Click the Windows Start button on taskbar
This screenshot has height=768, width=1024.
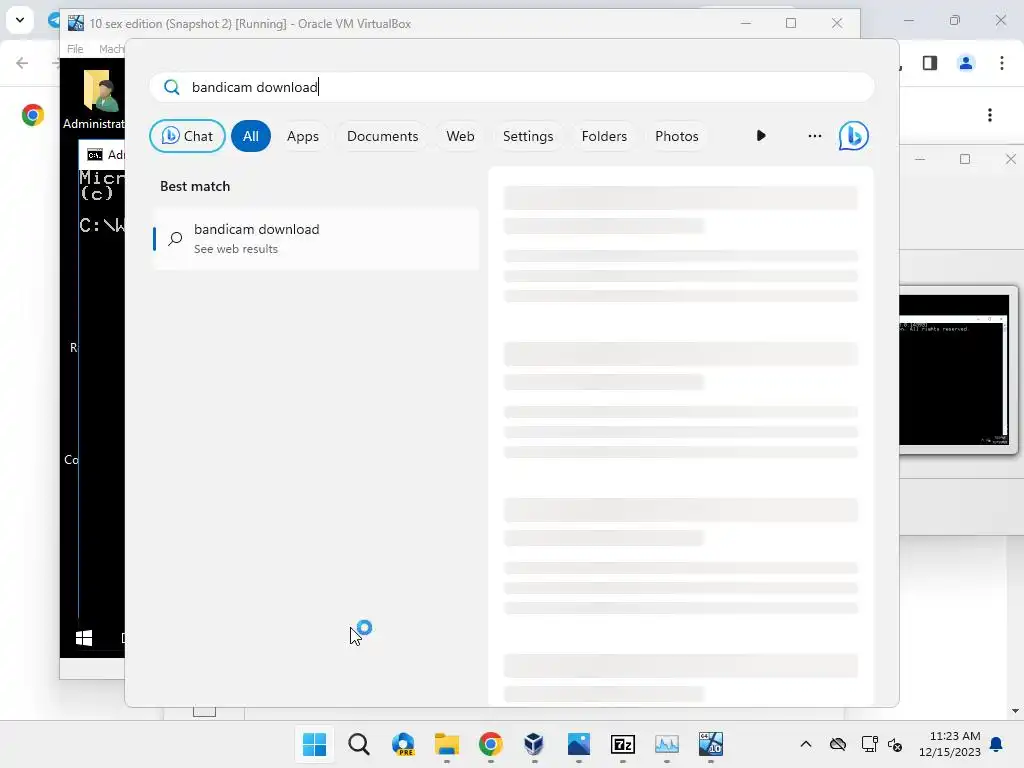(x=314, y=744)
